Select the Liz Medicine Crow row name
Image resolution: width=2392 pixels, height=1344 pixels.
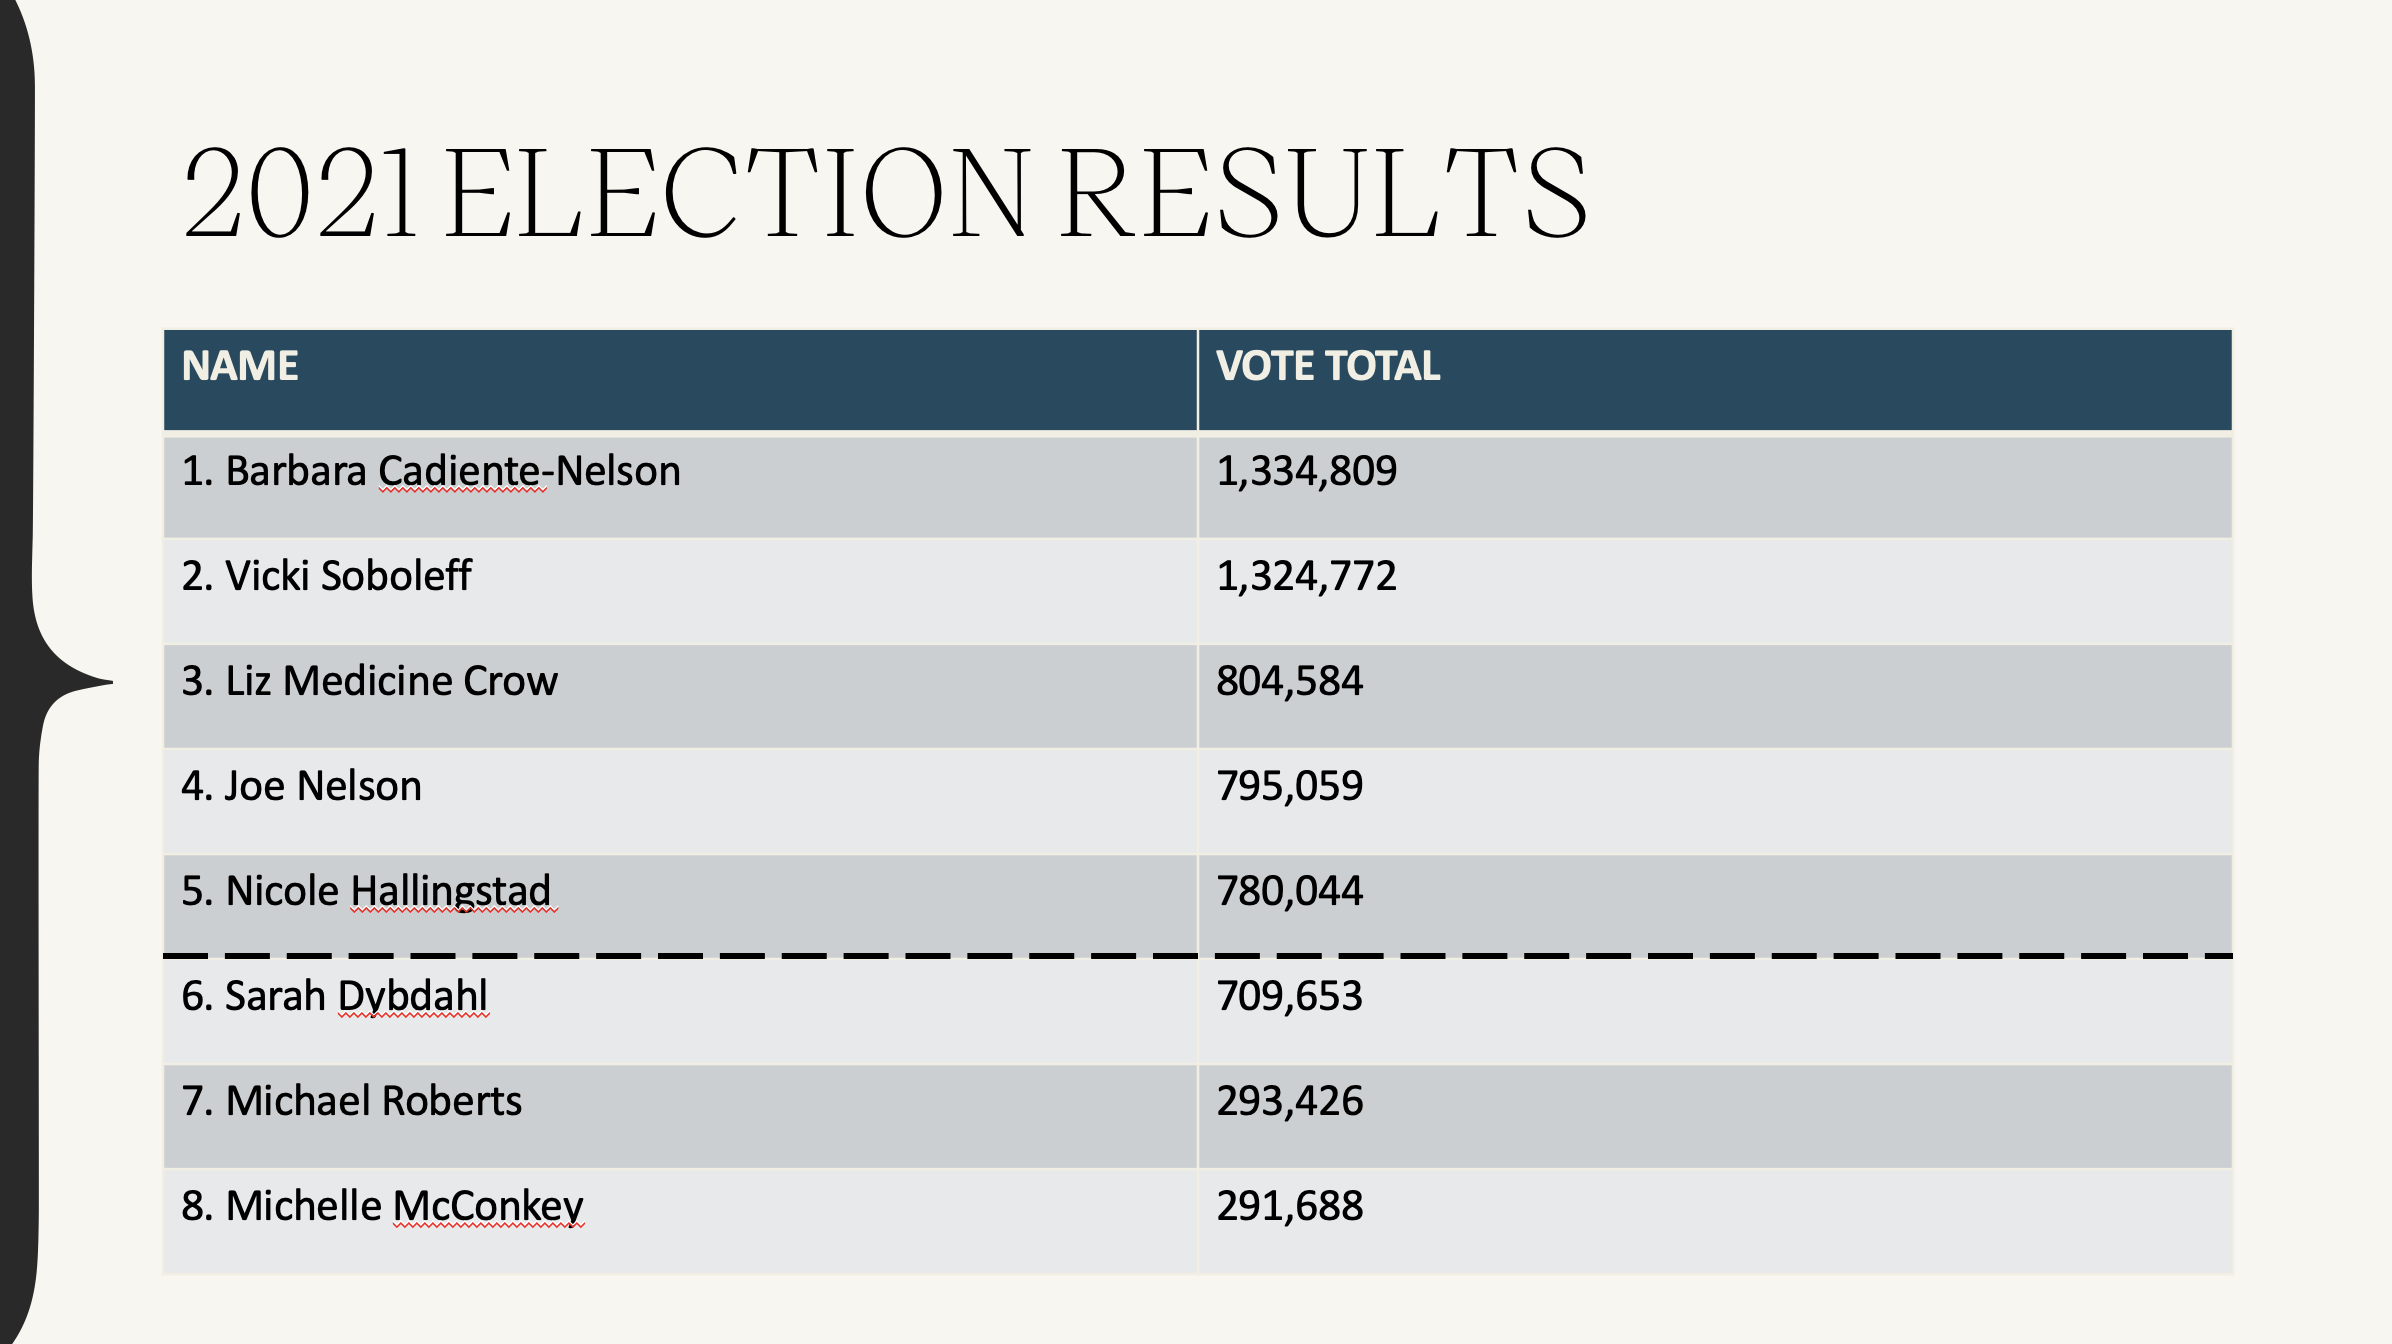(x=369, y=681)
